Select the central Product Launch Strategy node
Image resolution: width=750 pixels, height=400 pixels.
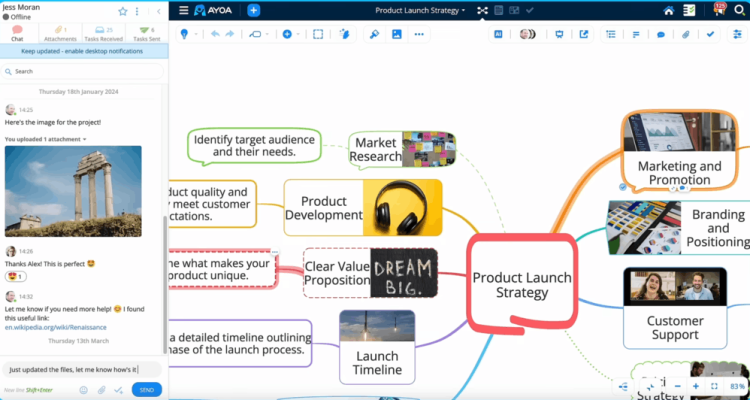(522, 284)
